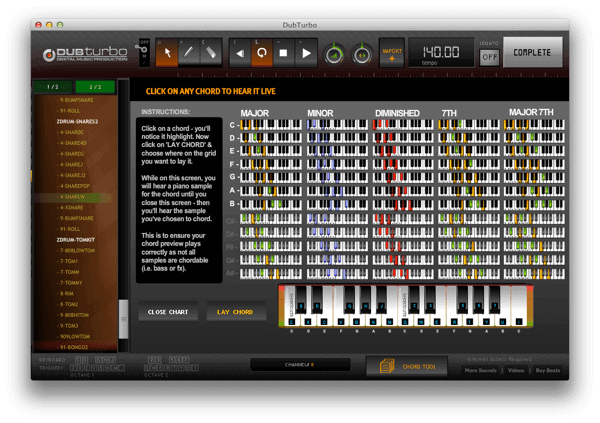Viewport: 600px width, 423px height.
Task: Preview the C Diminished chord
Action: (403, 125)
